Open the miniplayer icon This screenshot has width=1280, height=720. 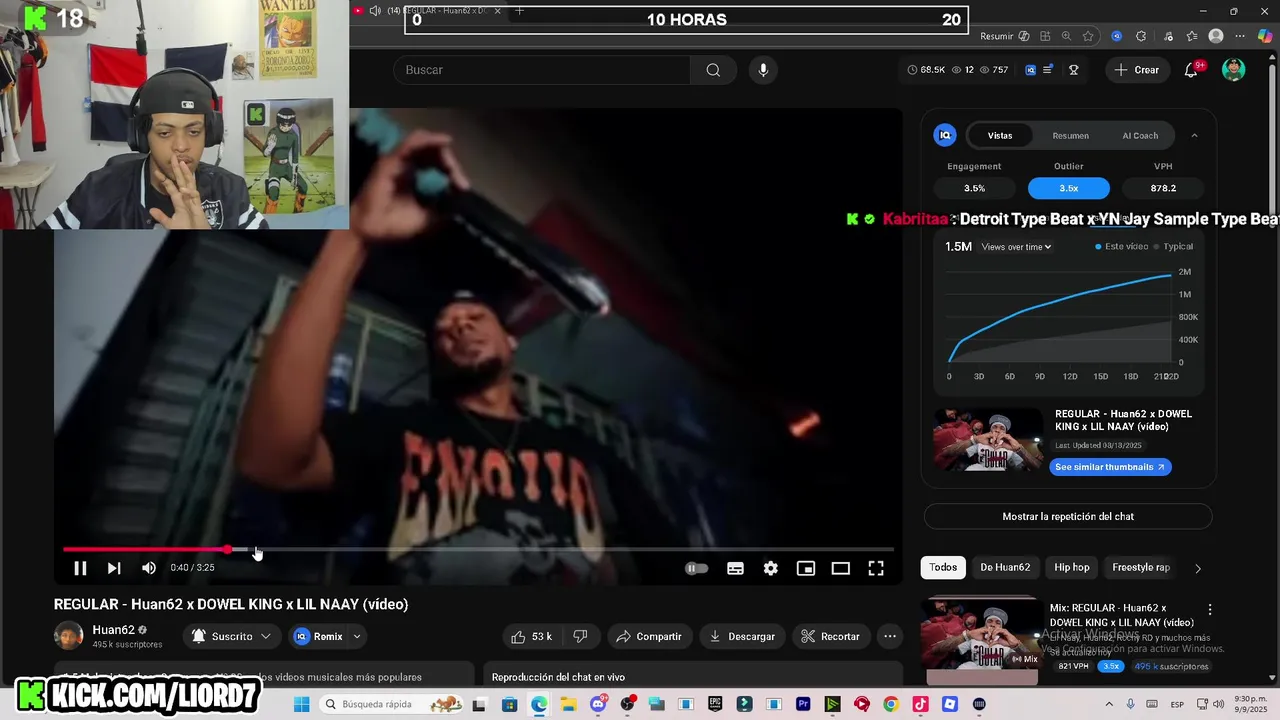click(x=805, y=568)
